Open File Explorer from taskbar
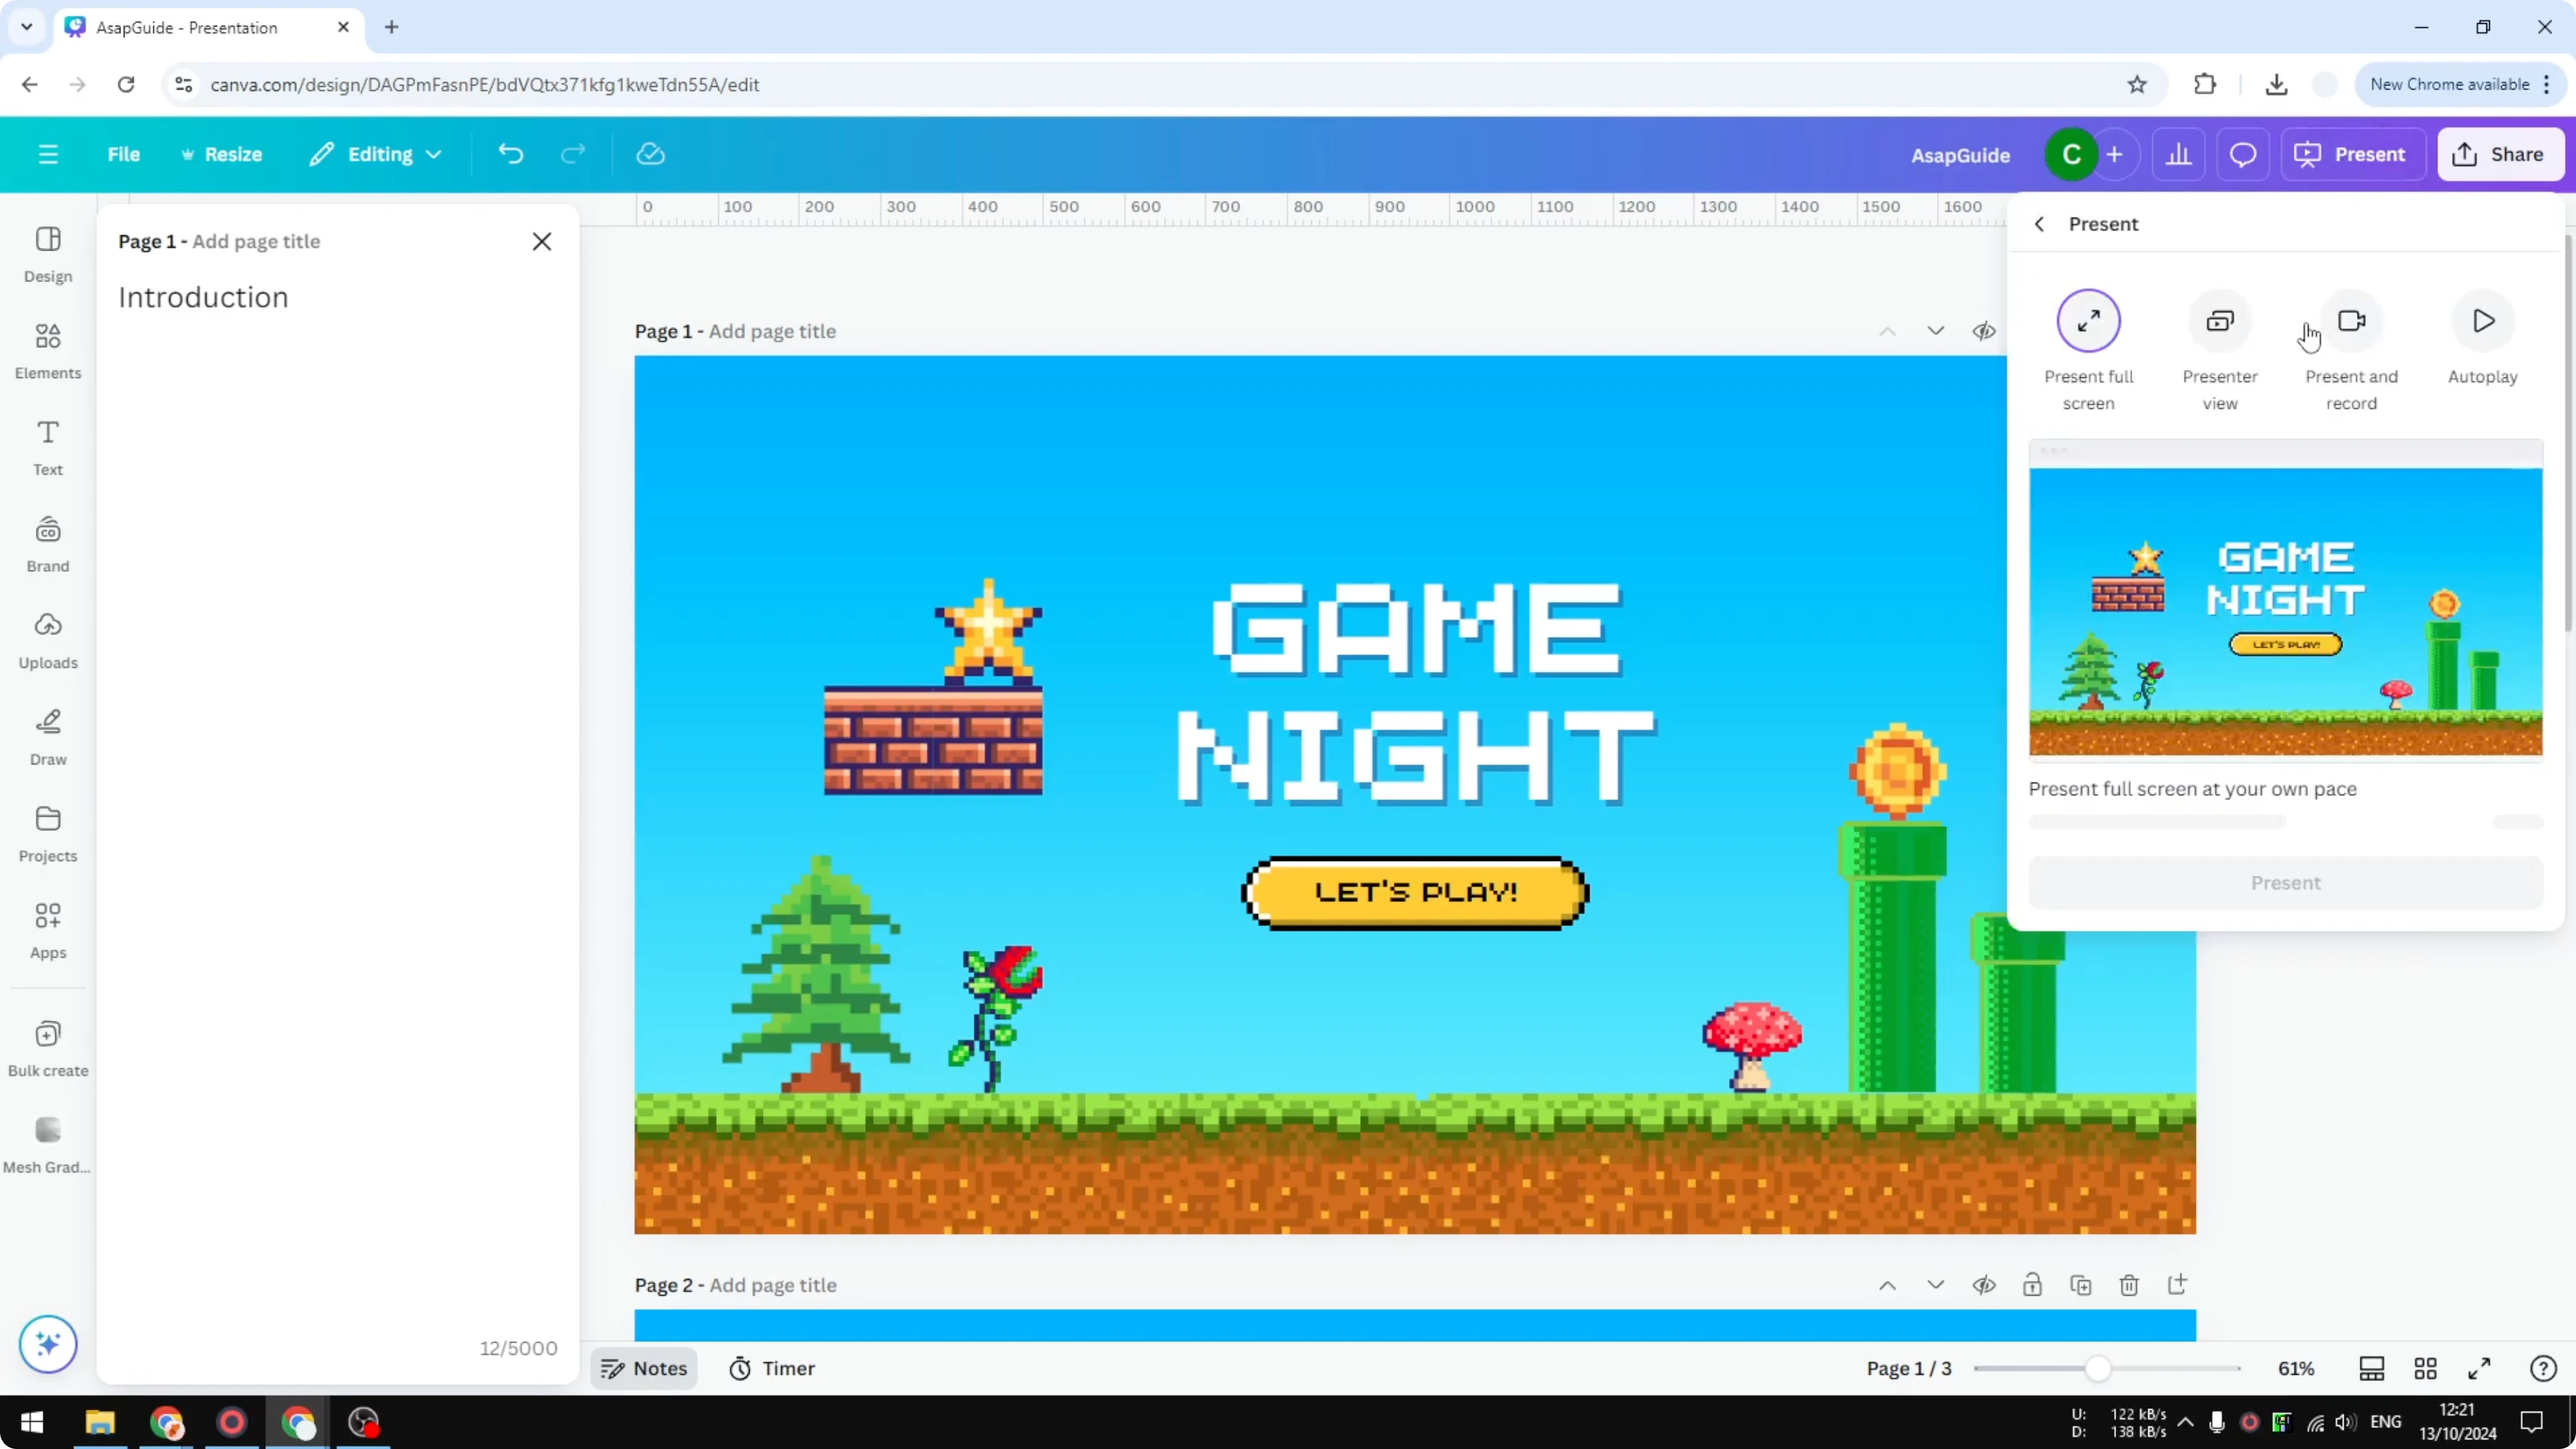Viewport: 2576px width, 1449px height. coord(100,1422)
